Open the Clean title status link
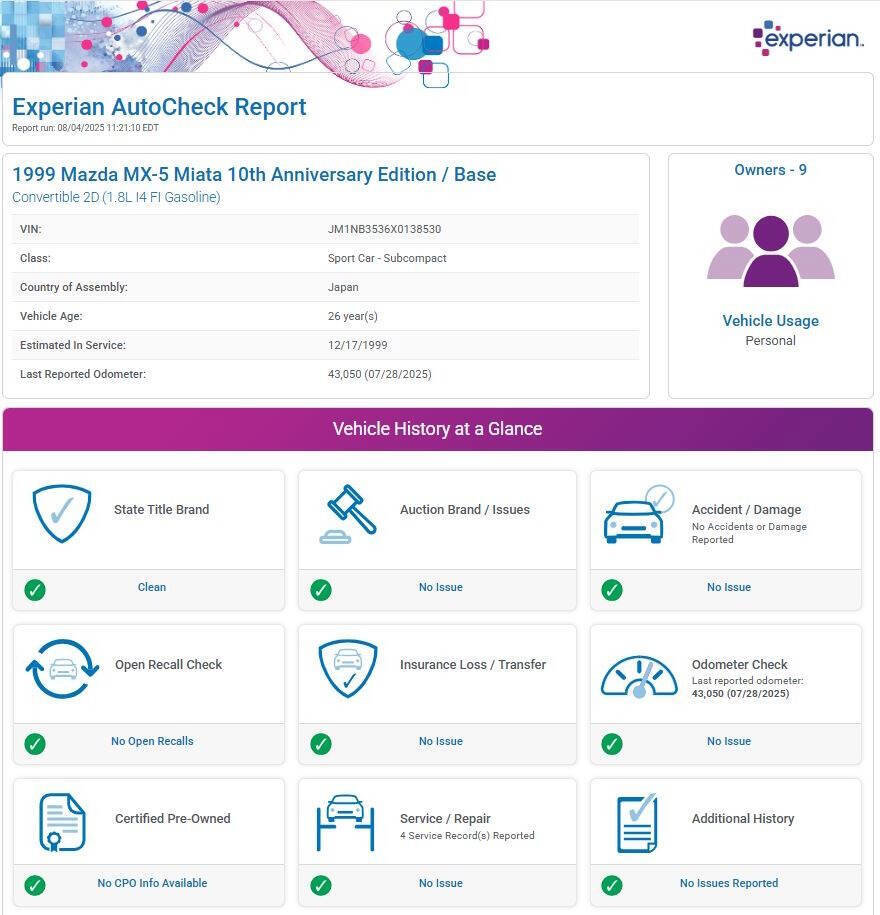Image resolution: width=880 pixels, height=915 pixels. click(152, 587)
